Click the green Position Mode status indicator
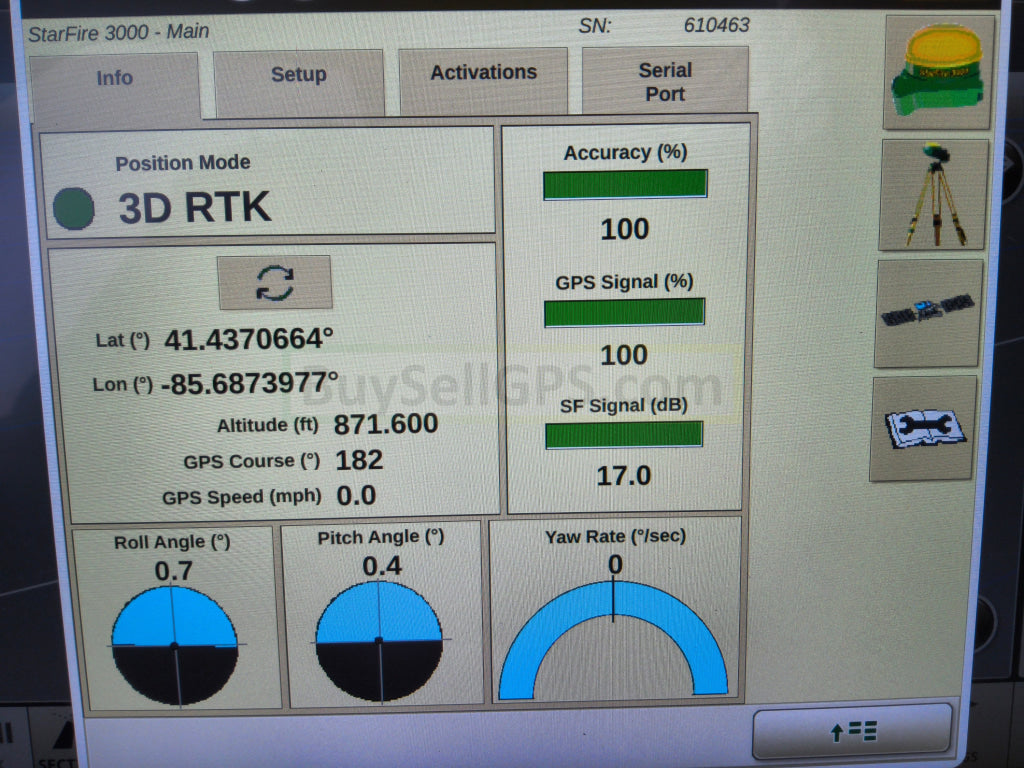The image size is (1024, 768). tap(73, 208)
